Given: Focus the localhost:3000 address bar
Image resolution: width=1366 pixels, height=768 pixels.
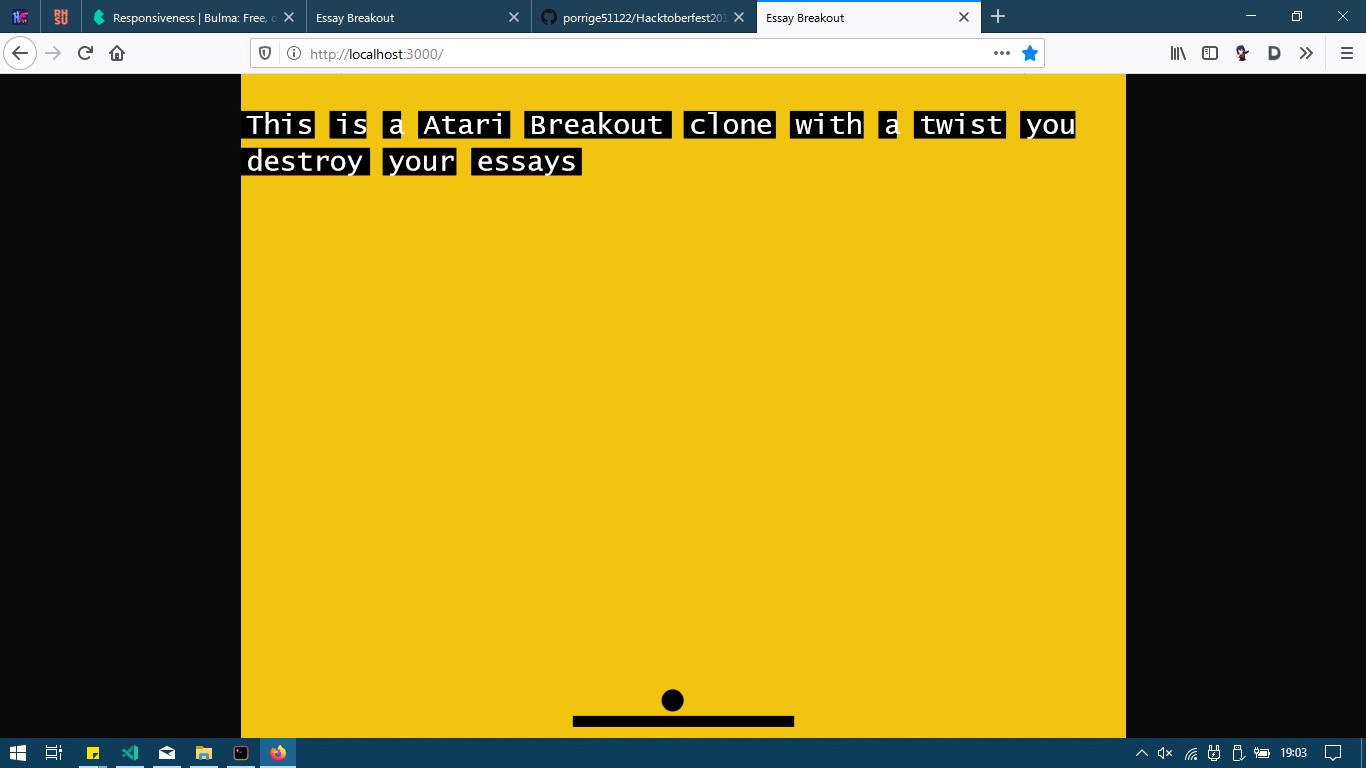Looking at the screenshot, I should (x=646, y=53).
